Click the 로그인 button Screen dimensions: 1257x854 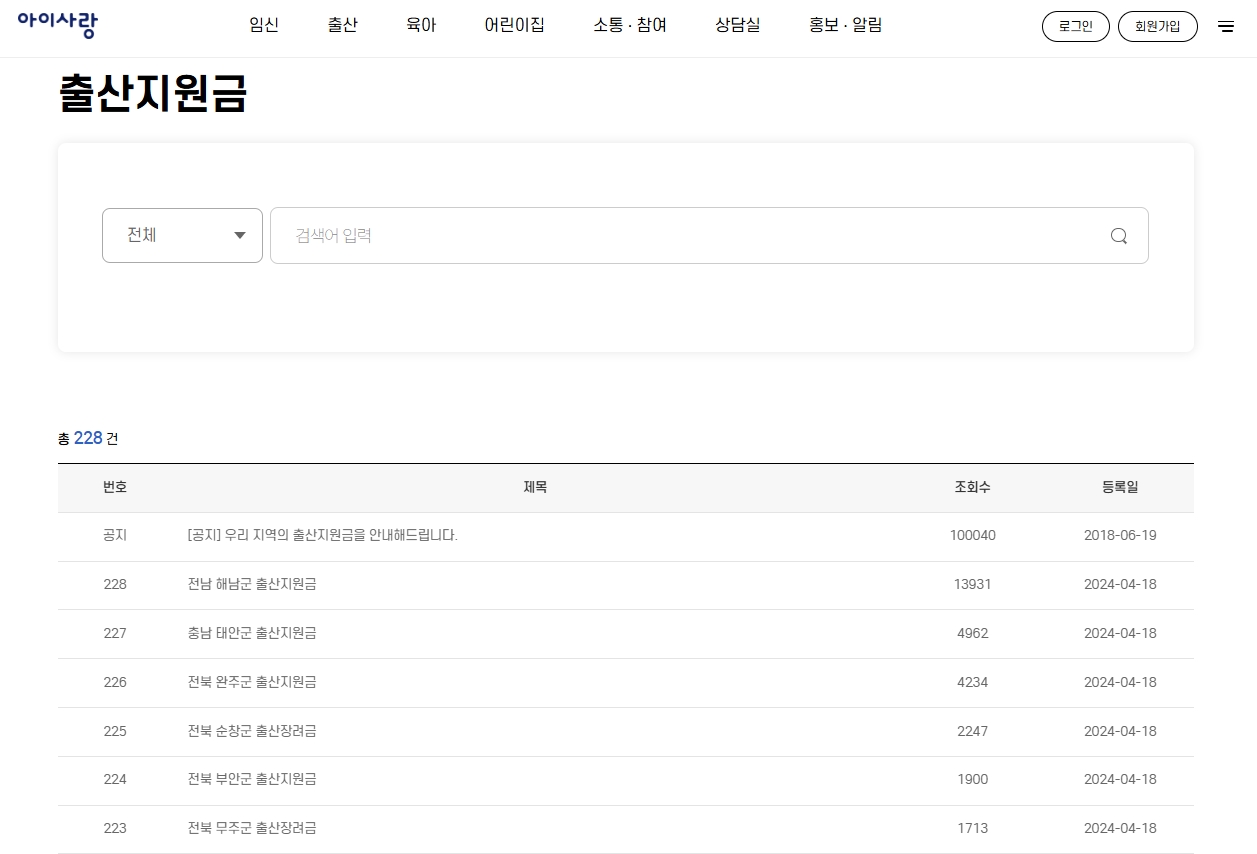click(x=1076, y=27)
